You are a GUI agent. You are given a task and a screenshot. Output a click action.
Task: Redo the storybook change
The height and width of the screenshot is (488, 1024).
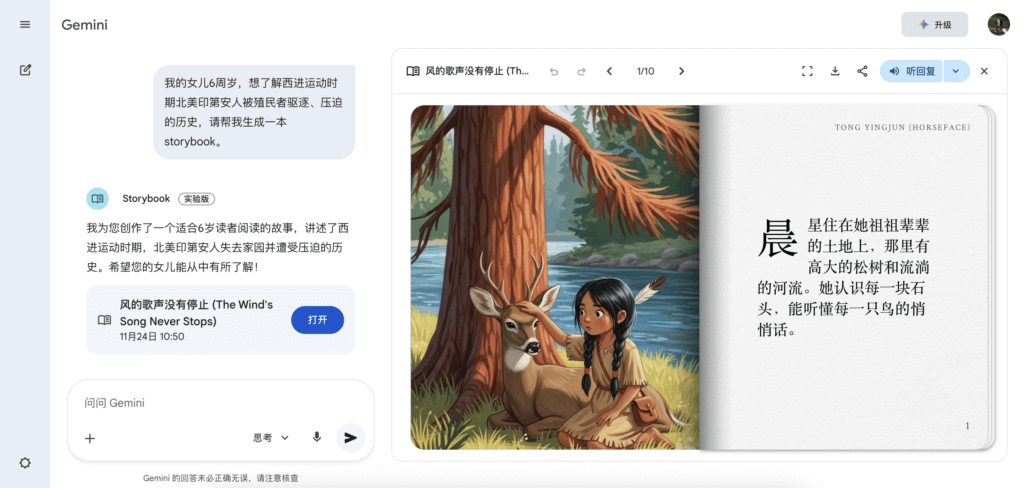coord(581,71)
